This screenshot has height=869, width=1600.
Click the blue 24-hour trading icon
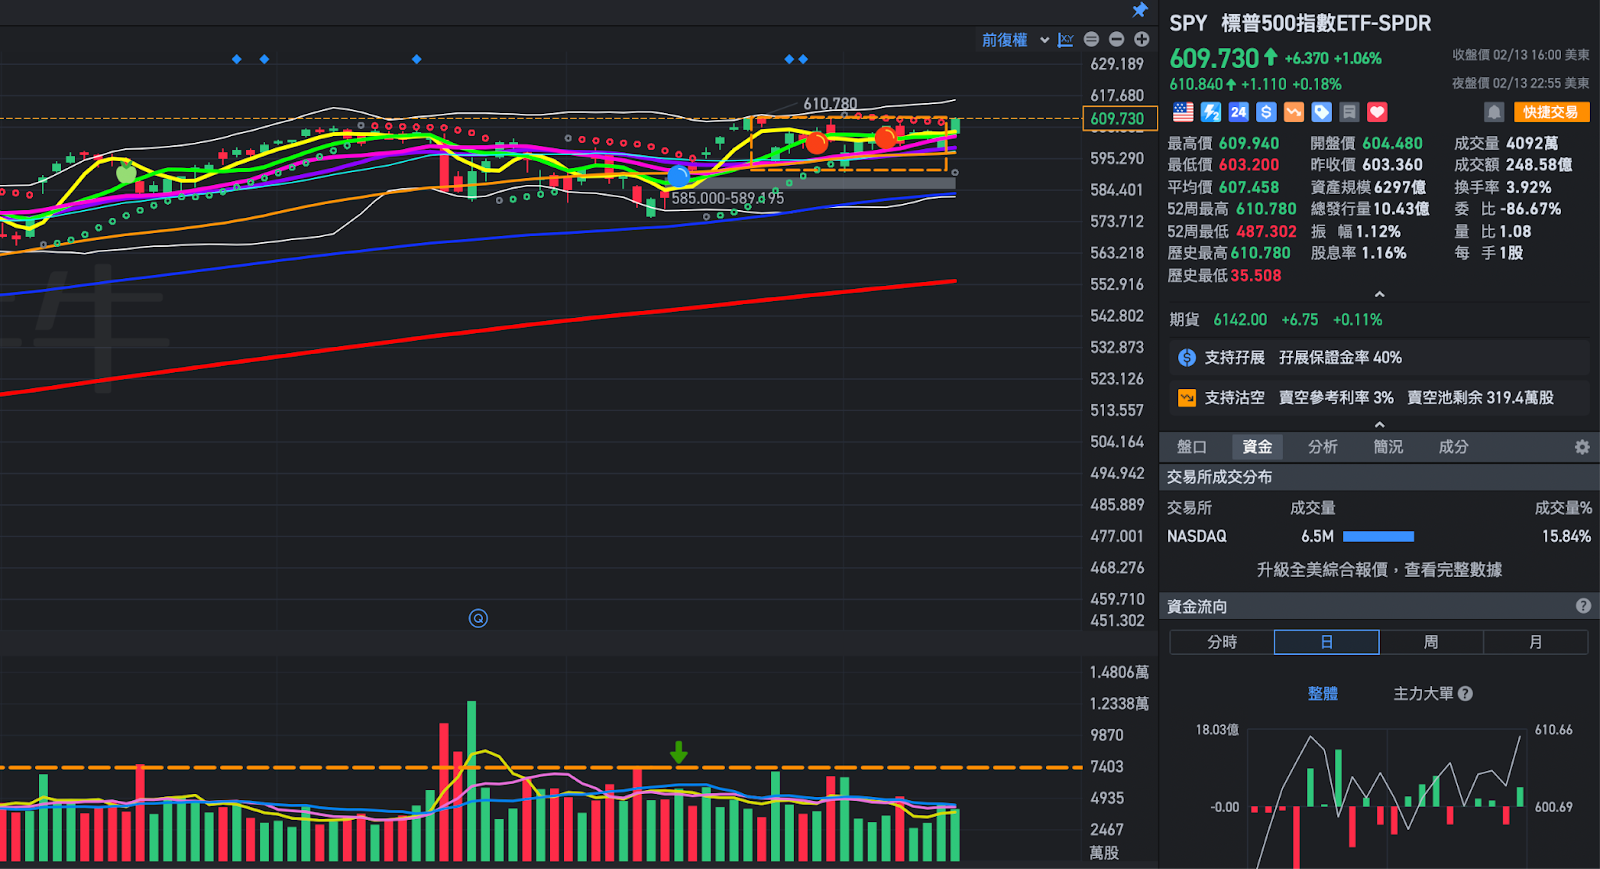(1238, 112)
